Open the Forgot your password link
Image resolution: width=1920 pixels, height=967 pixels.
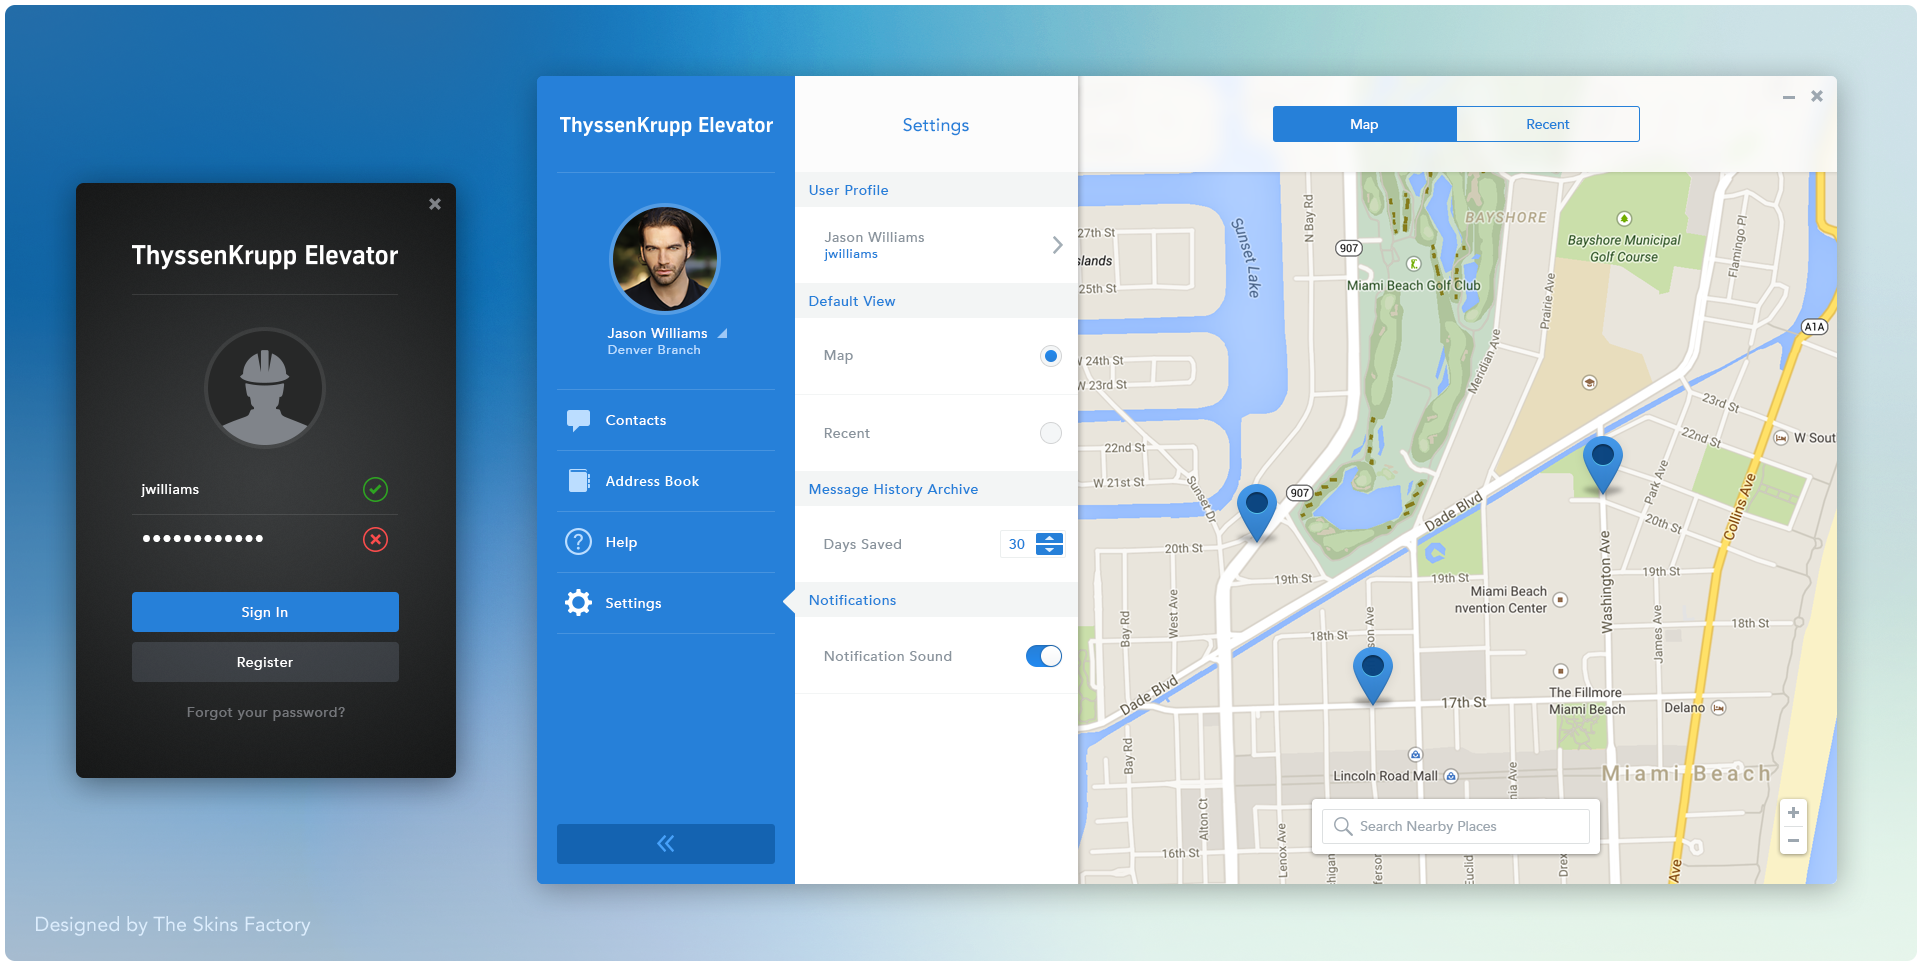tap(264, 712)
